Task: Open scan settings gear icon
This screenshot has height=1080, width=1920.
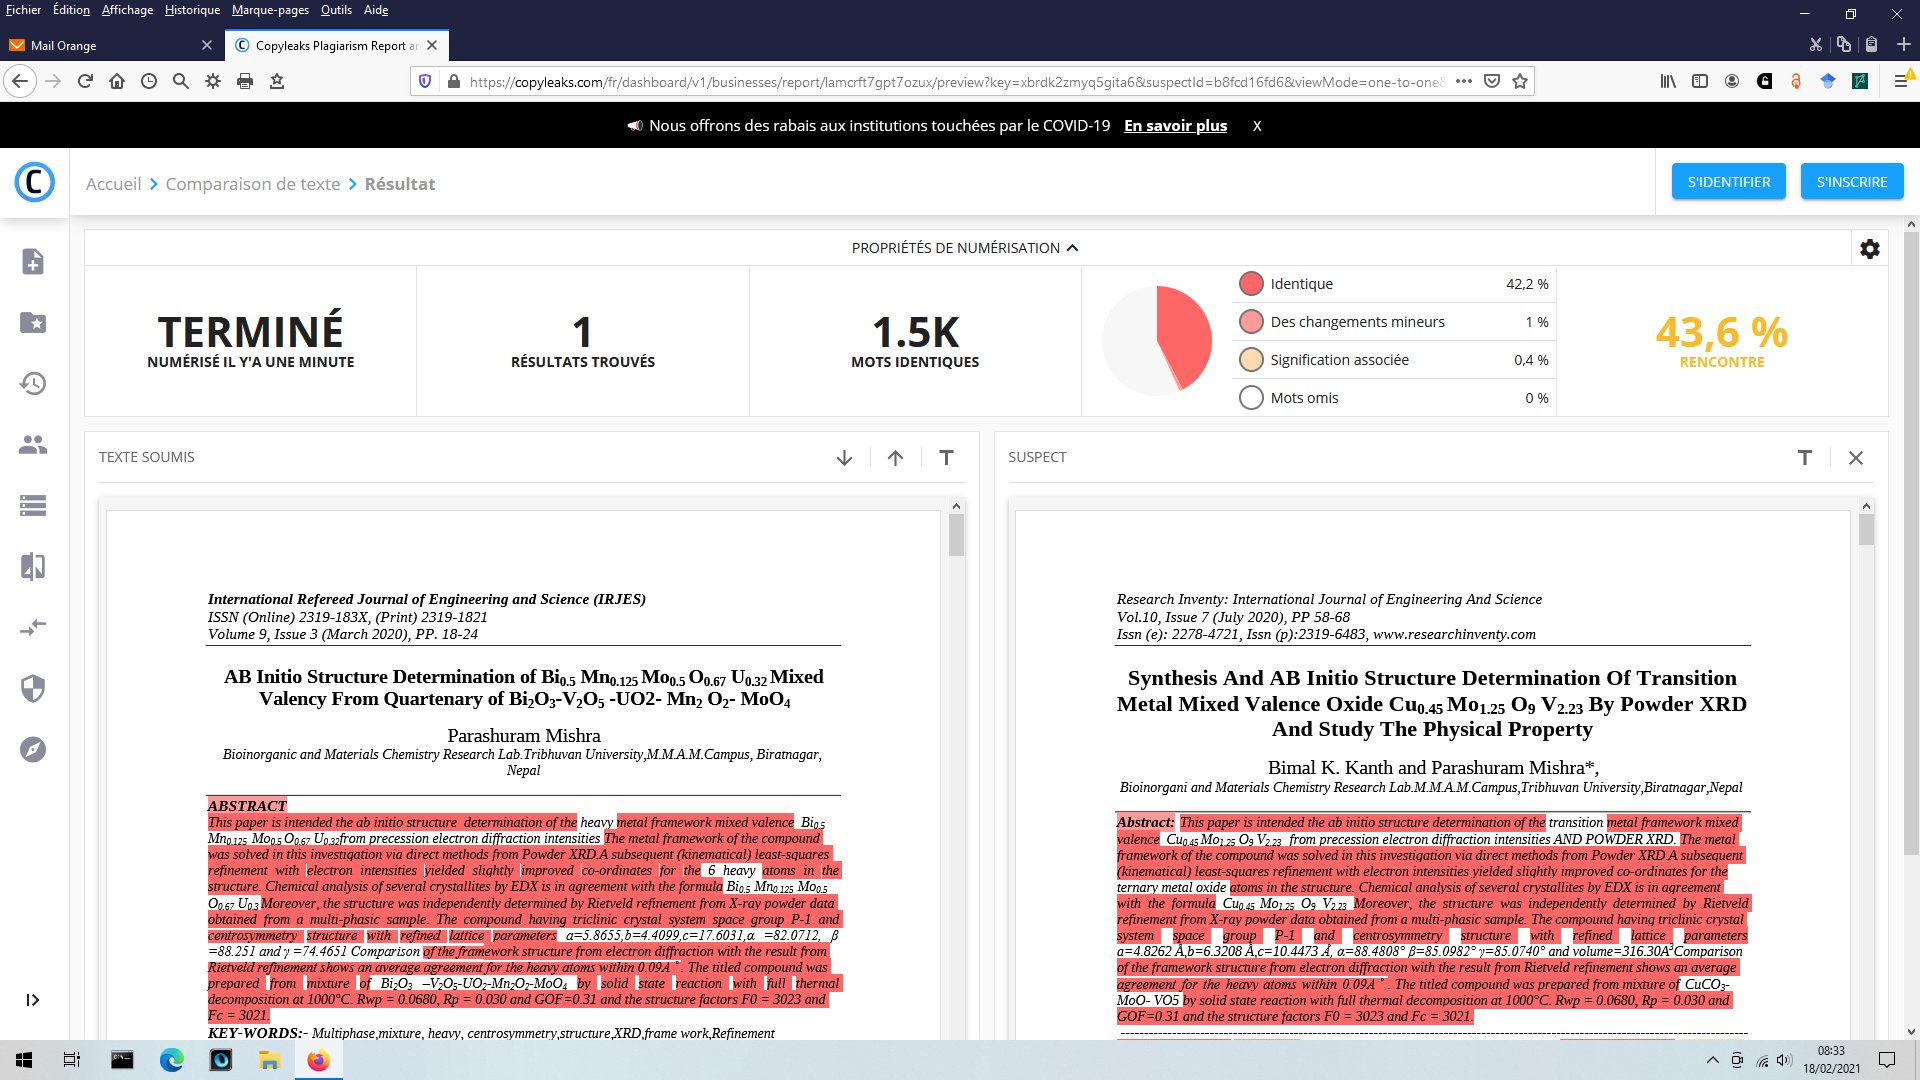Action: (1869, 249)
